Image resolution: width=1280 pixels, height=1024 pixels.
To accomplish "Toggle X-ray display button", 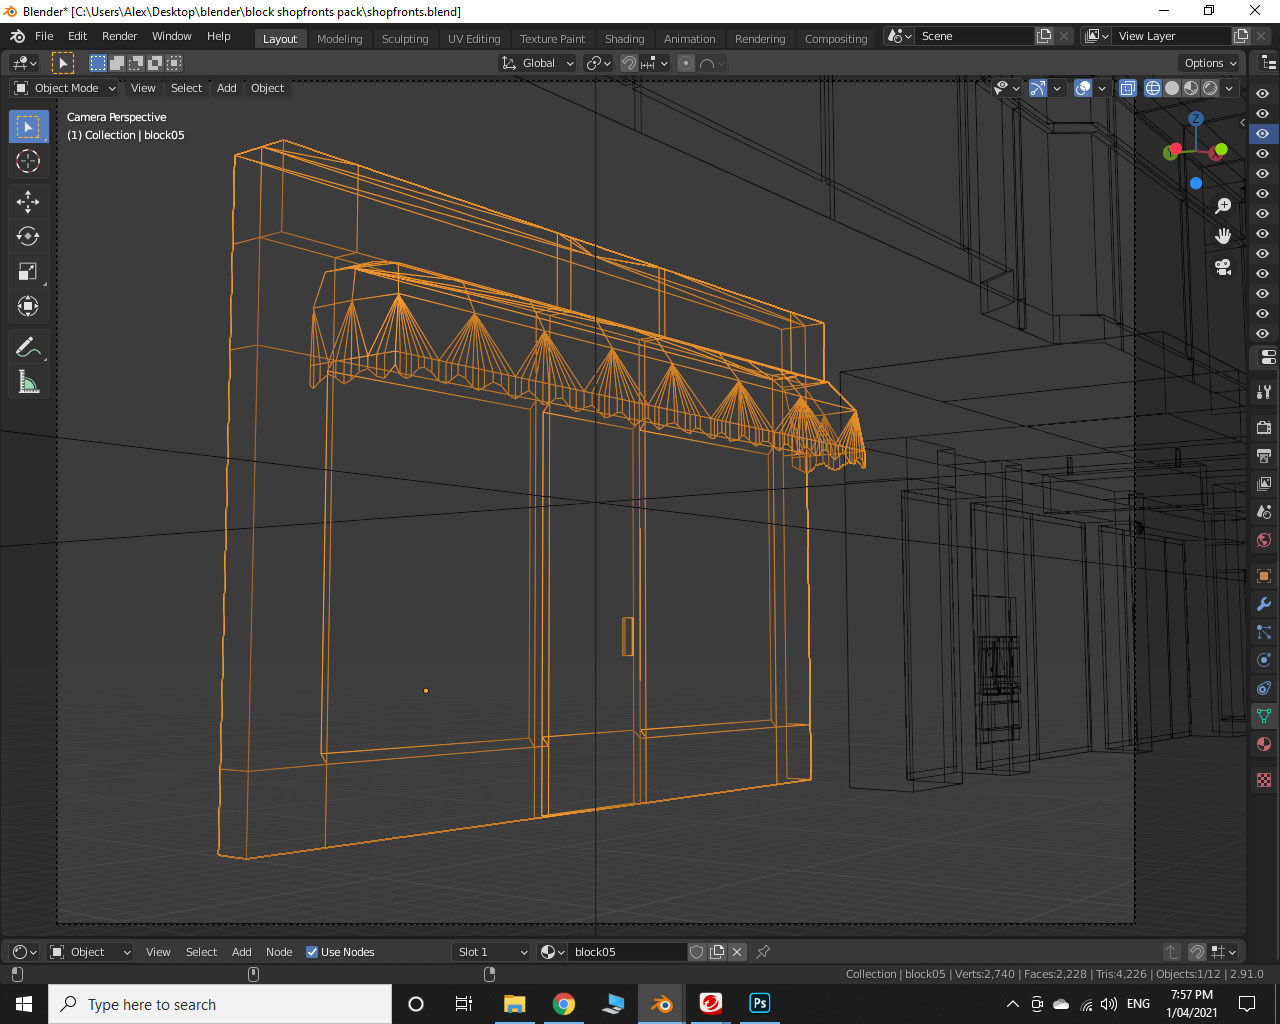I will 1127,88.
